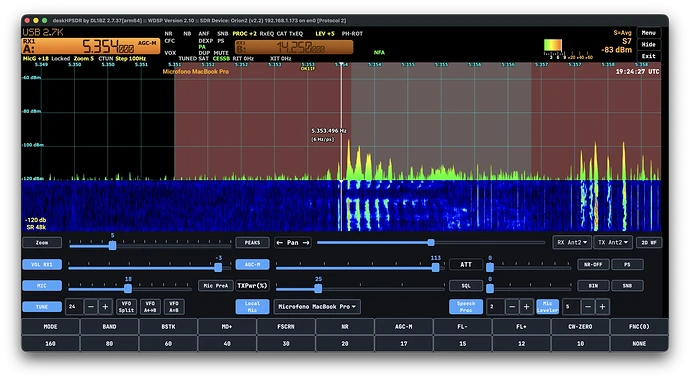Select the 80 band button
The width and height of the screenshot is (690, 379).
pyautogui.click(x=109, y=343)
